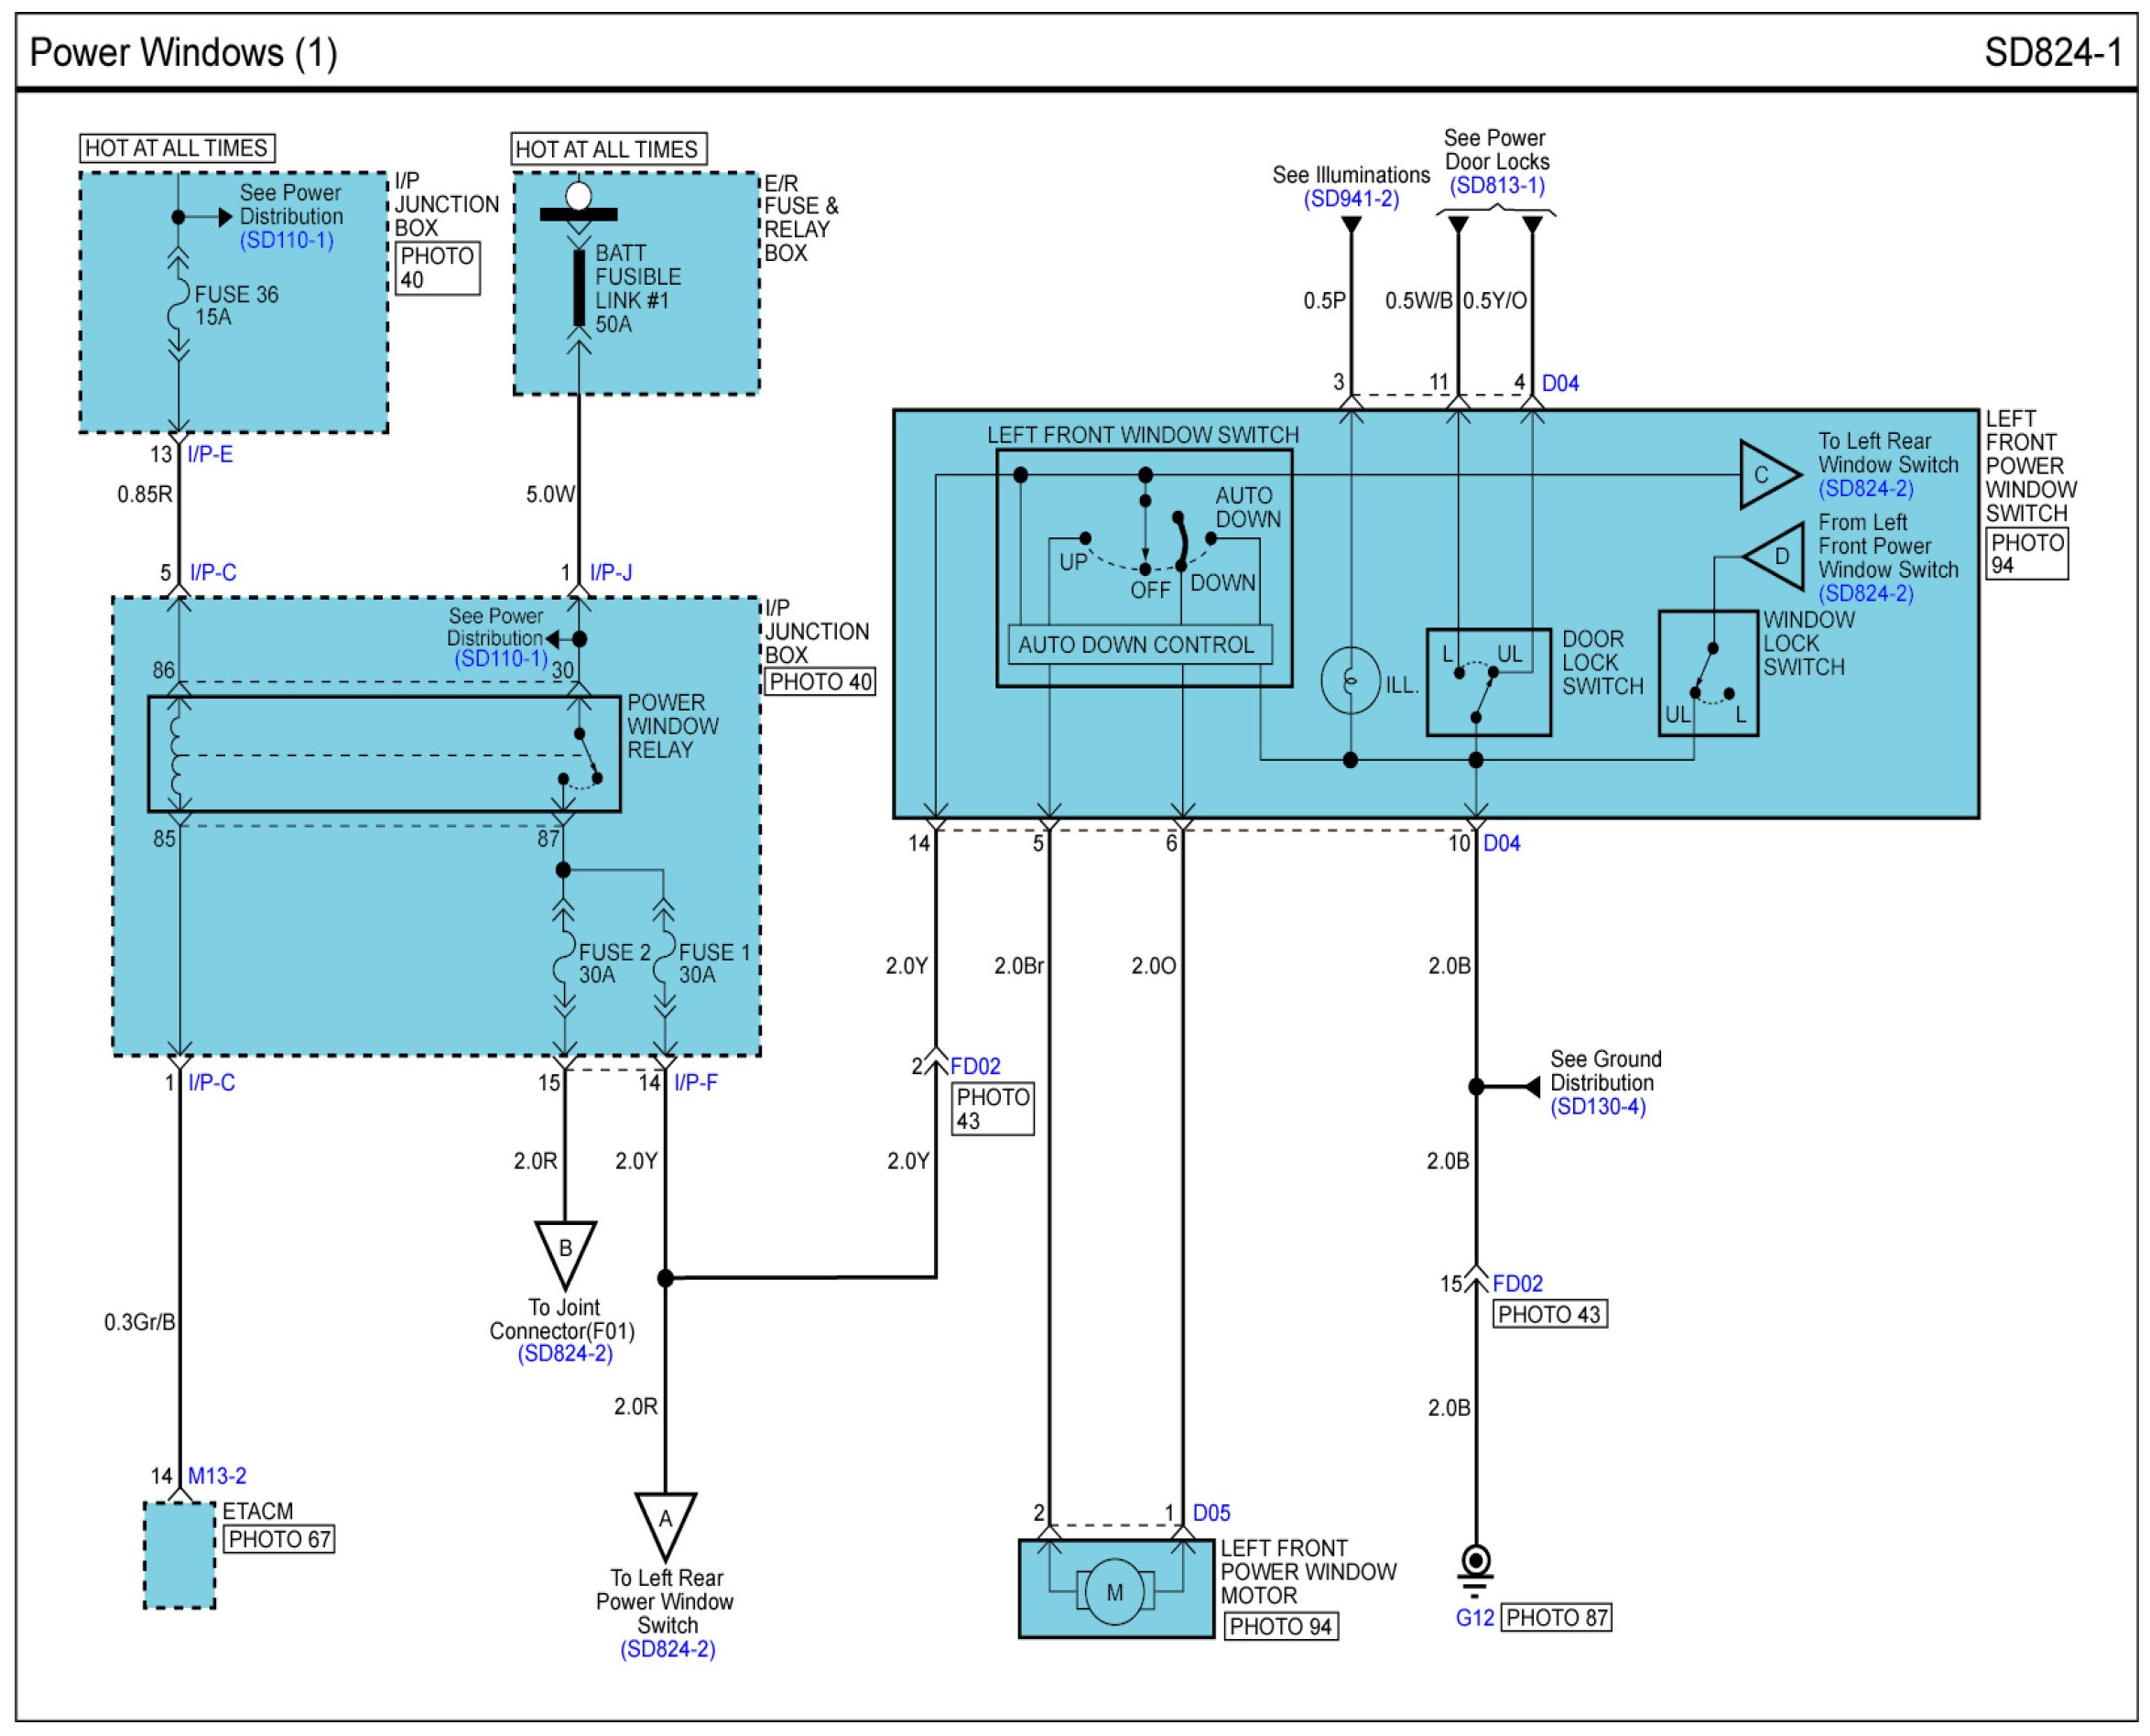Open the SD941-2 Illuminations reference link
Viewport: 2150px width, 1736px height.
tap(1351, 199)
